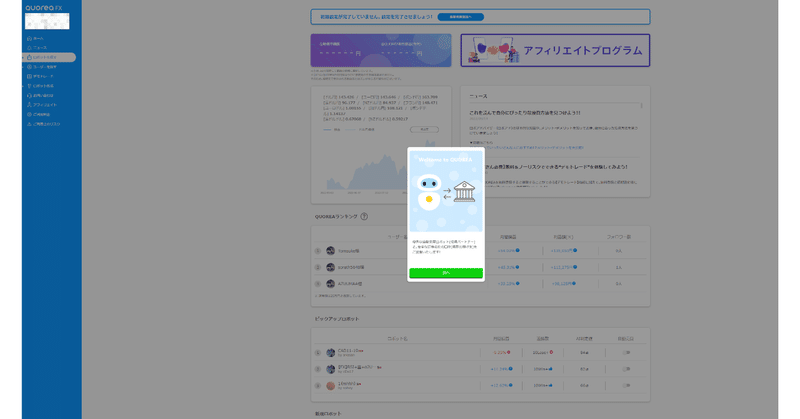
Task: Click thumbs-up icon in third pickup robot row
Action: pos(551,385)
